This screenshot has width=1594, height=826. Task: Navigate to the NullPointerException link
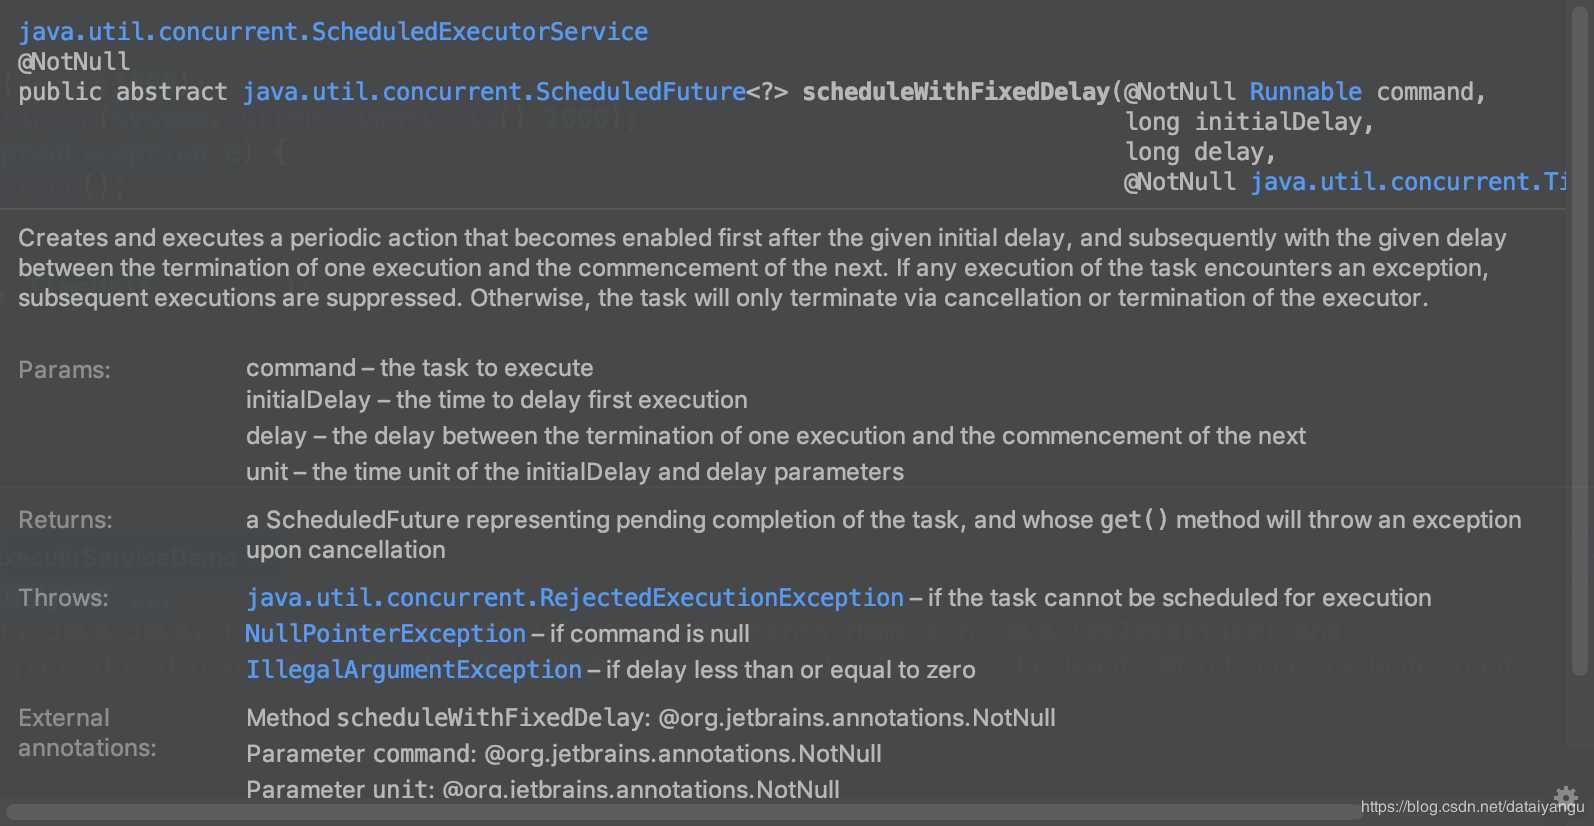(385, 634)
